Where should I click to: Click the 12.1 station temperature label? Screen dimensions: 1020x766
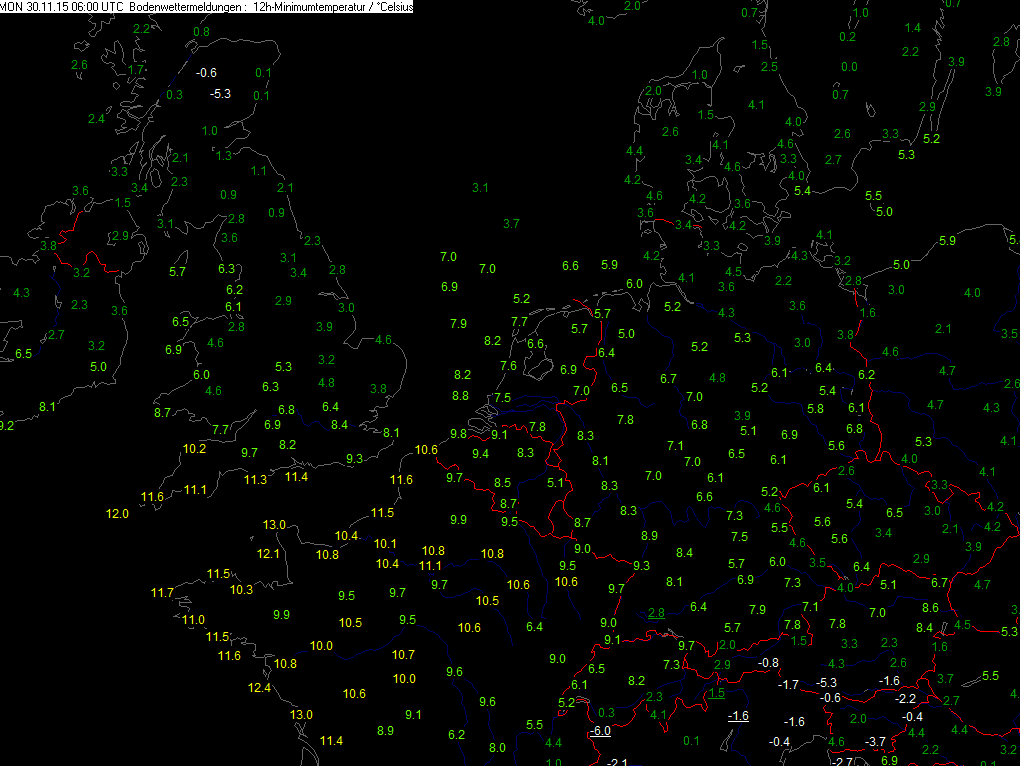tap(268, 554)
